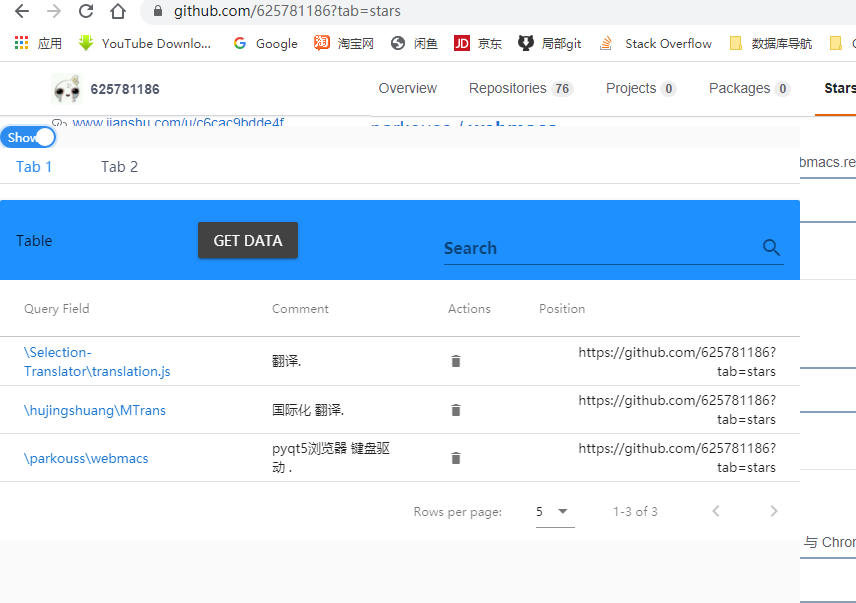Screen dimensions: 856x603
Task: Click into the Search field
Action: click(601, 248)
